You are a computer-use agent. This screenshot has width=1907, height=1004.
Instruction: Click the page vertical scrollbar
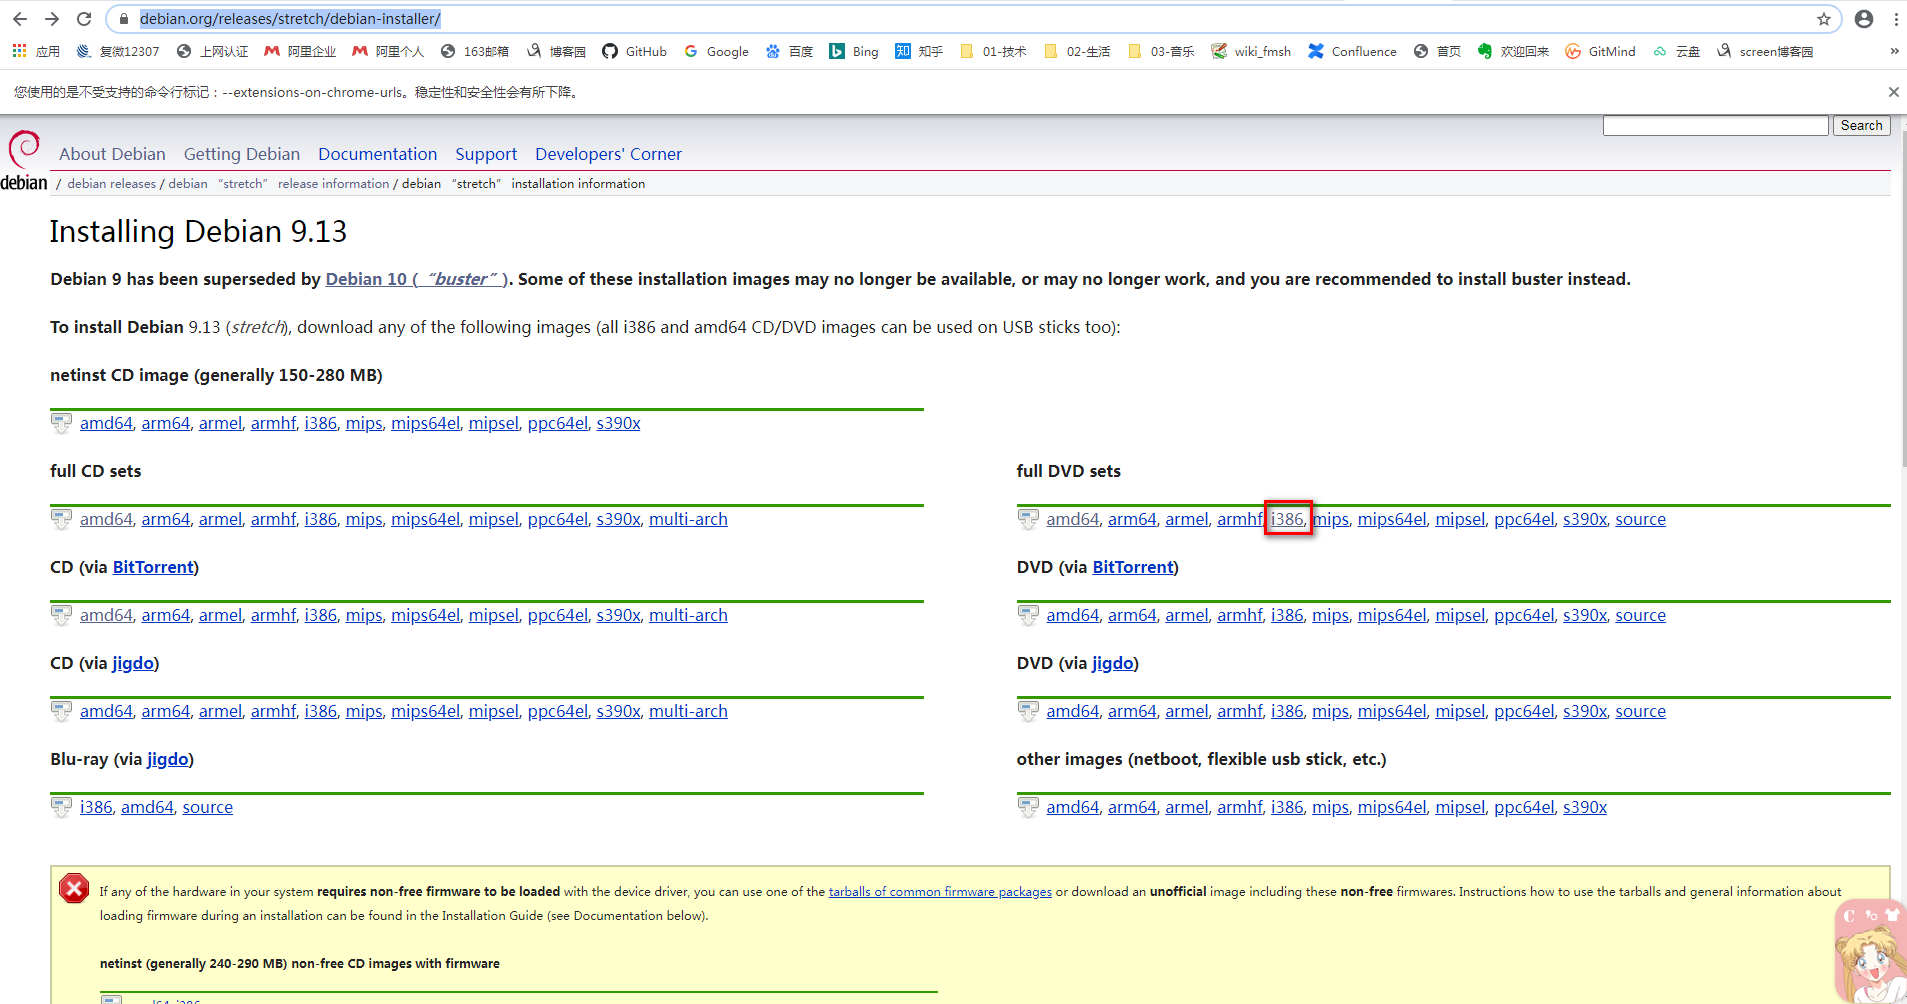point(1902,300)
